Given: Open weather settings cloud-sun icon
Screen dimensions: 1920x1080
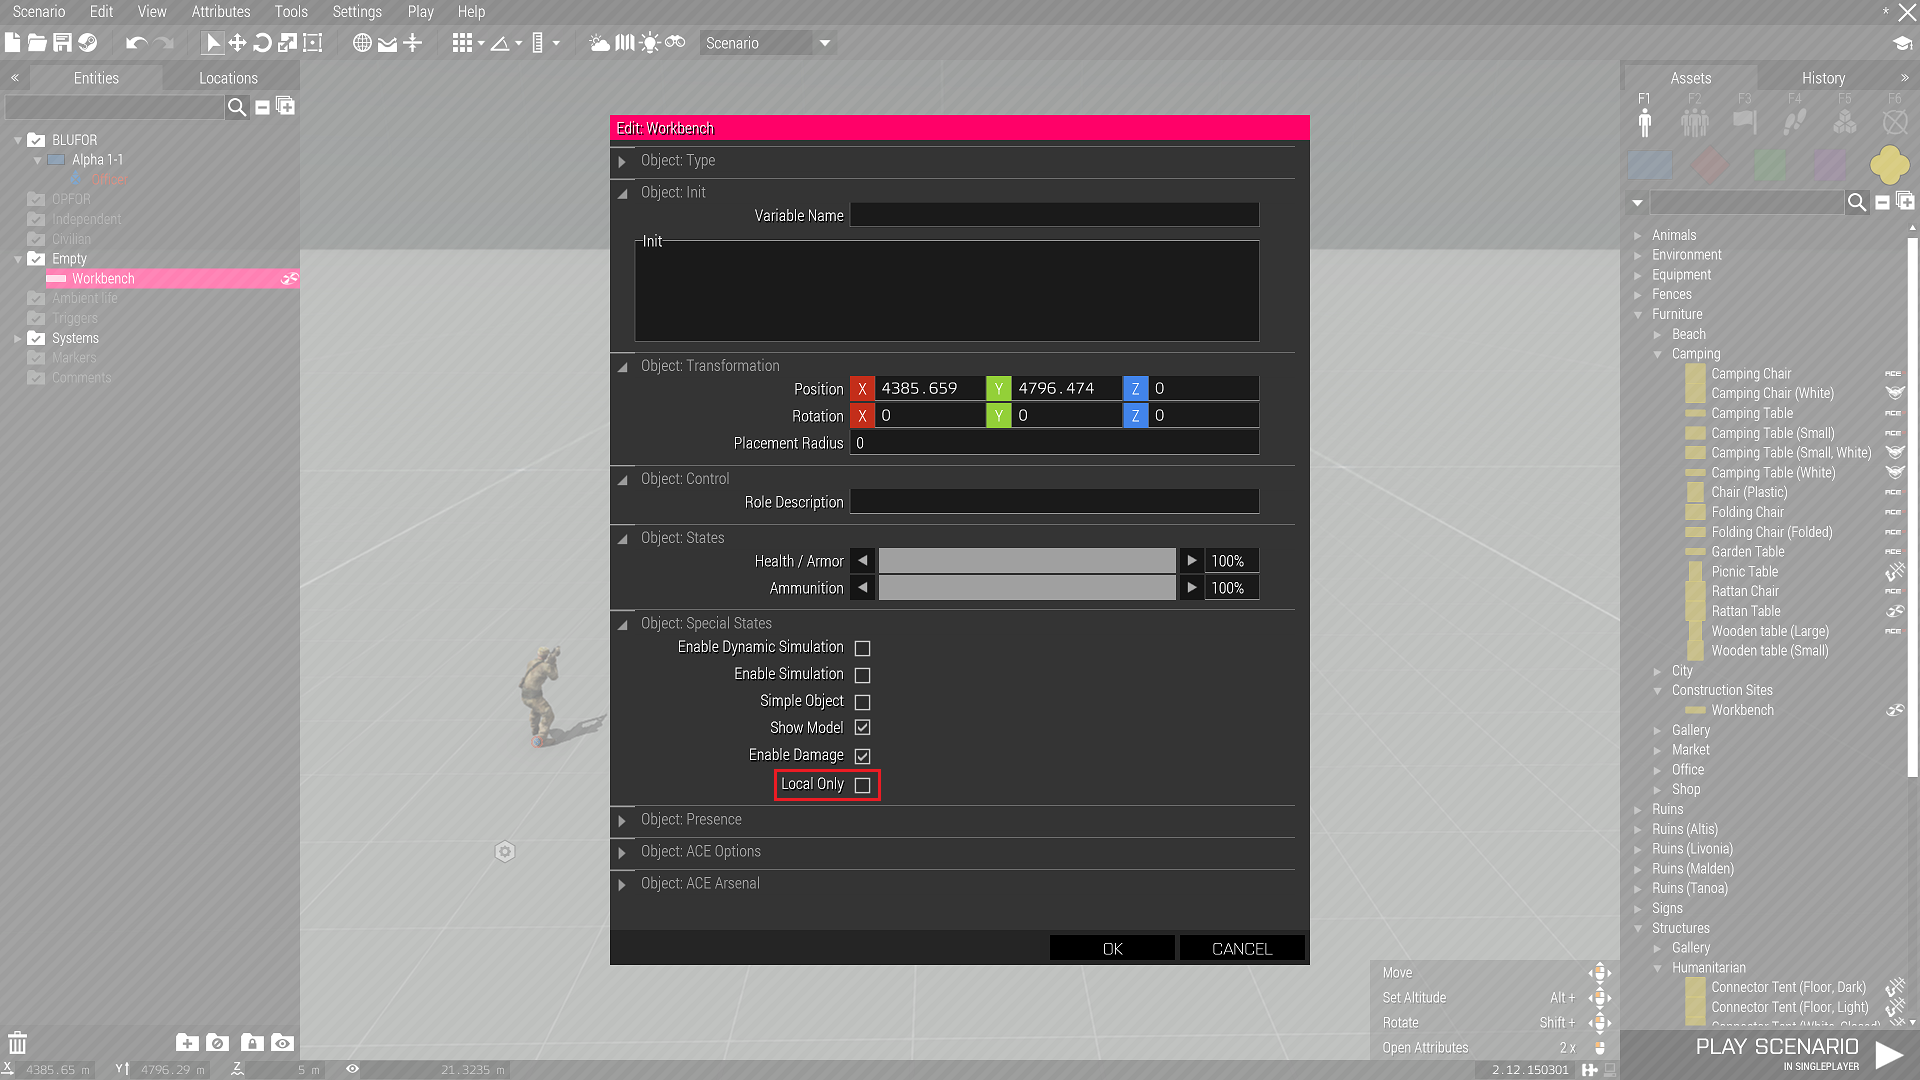Looking at the screenshot, I should [x=599, y=43].
